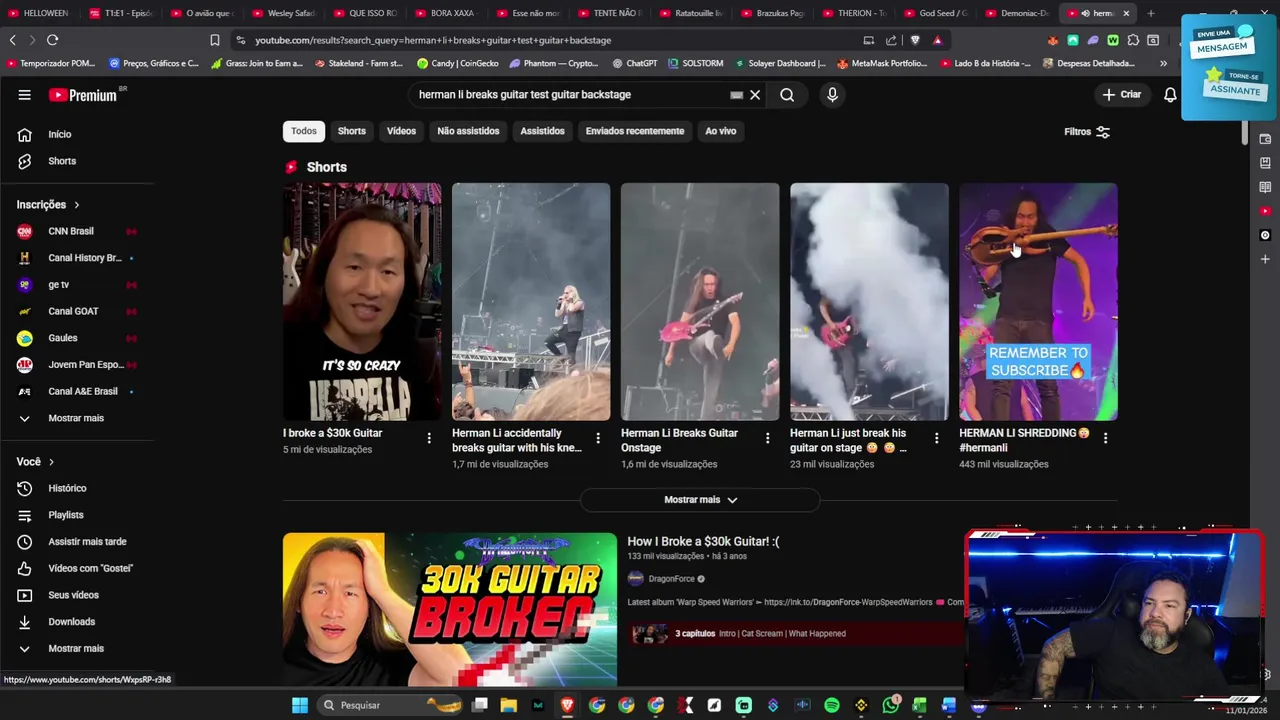Expand the bookmarks bar overflow chevron
The height and width of the screenshot is (720, 1280).
click(x=1163, y=63)
